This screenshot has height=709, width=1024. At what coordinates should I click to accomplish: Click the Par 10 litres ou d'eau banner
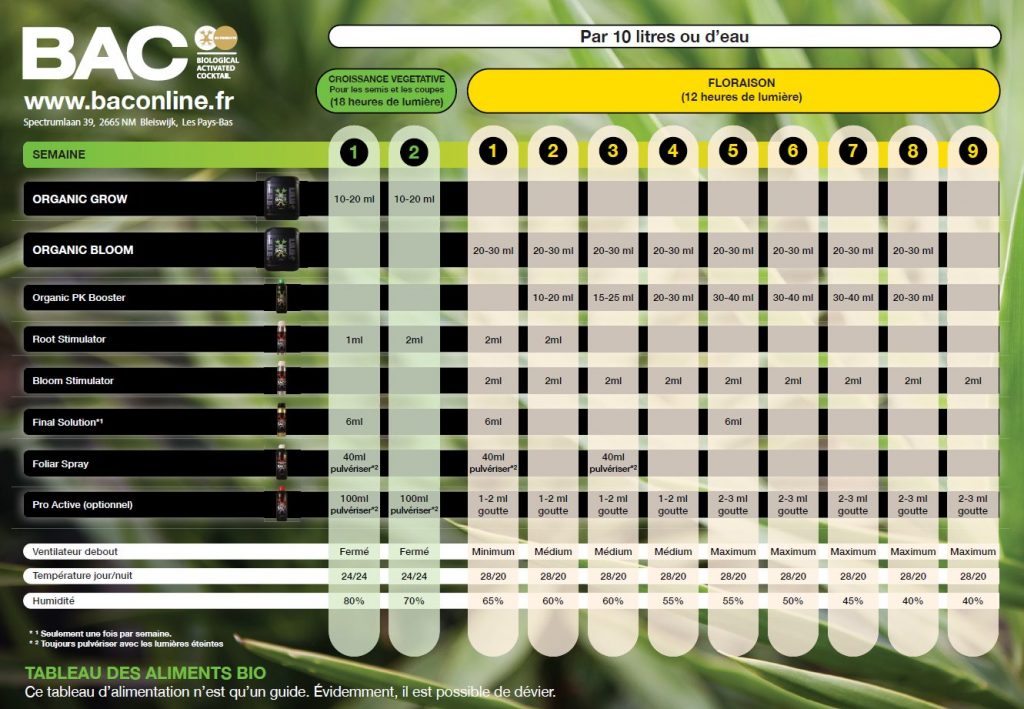pyautogui.click(x=664, y=37)
